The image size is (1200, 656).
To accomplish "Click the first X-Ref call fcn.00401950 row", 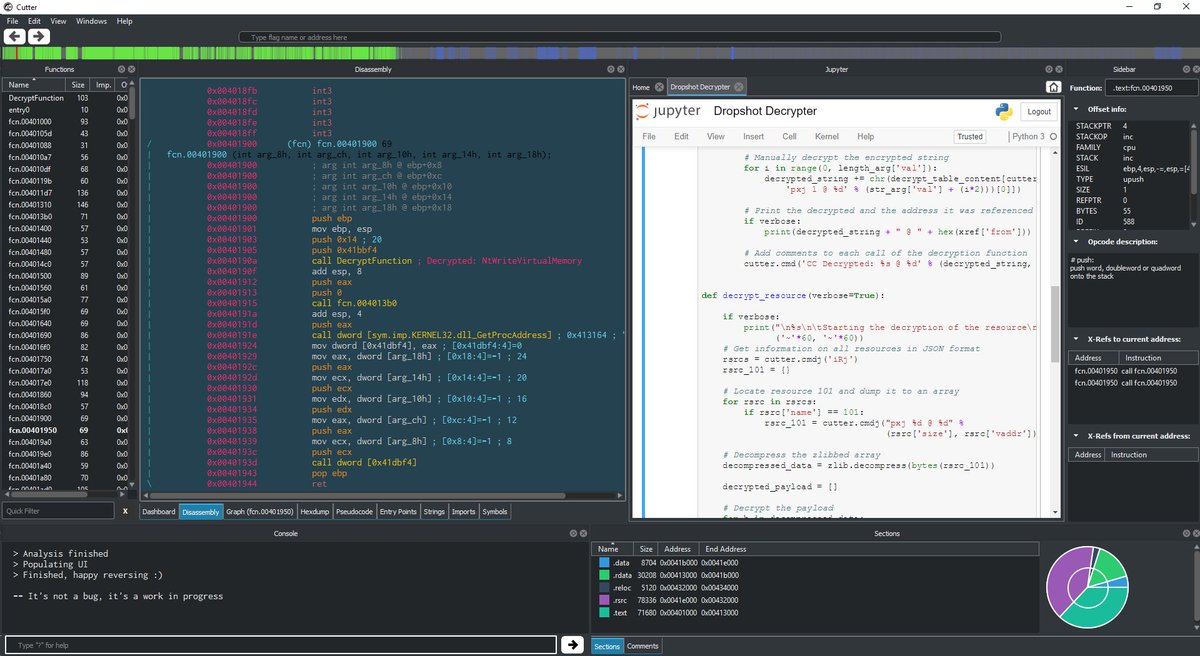I will pos(1133,371).
